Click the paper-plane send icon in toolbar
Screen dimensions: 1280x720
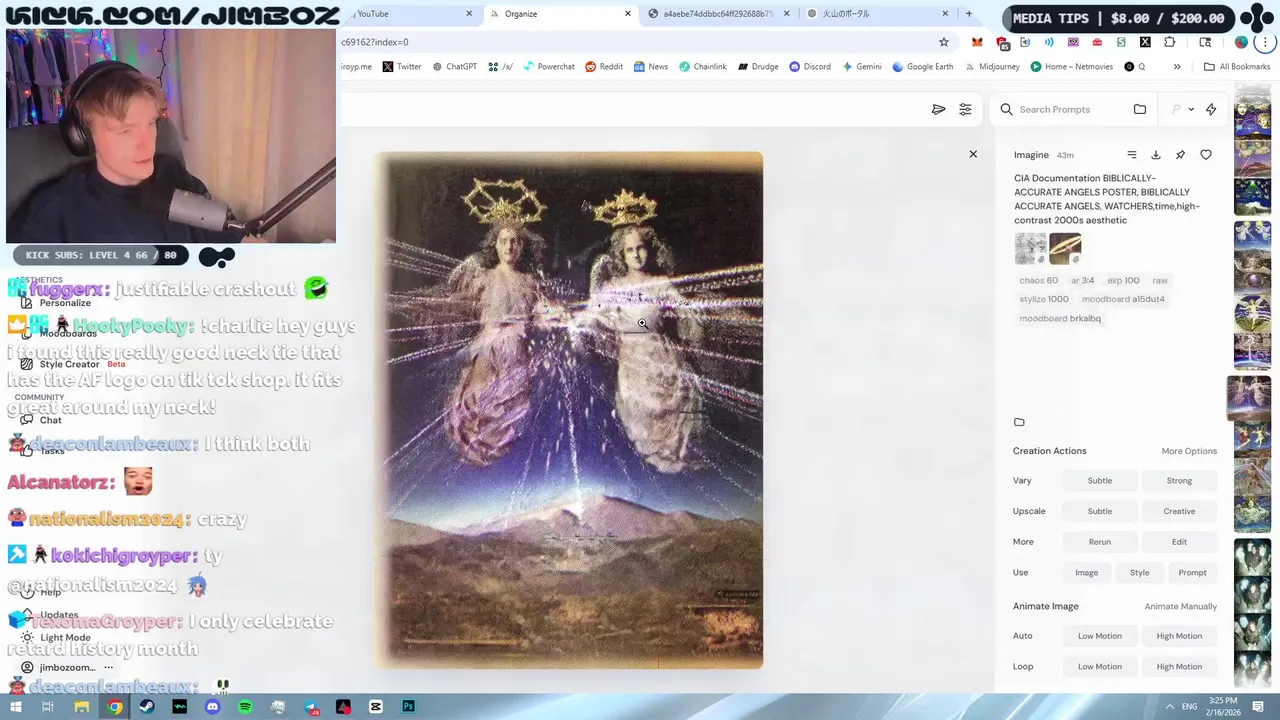(939, 109)
